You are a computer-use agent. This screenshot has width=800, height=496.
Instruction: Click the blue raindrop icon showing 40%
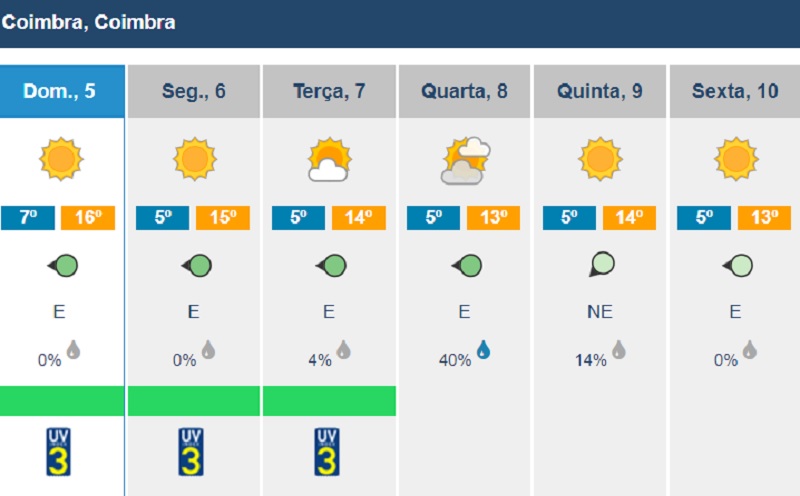click(483, 350)
